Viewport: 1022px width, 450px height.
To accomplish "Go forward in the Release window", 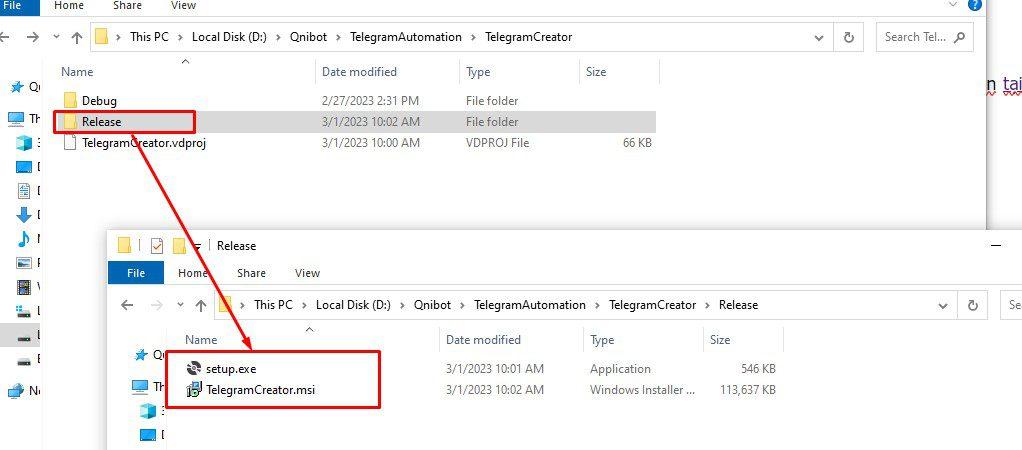I will coord(156,305).
